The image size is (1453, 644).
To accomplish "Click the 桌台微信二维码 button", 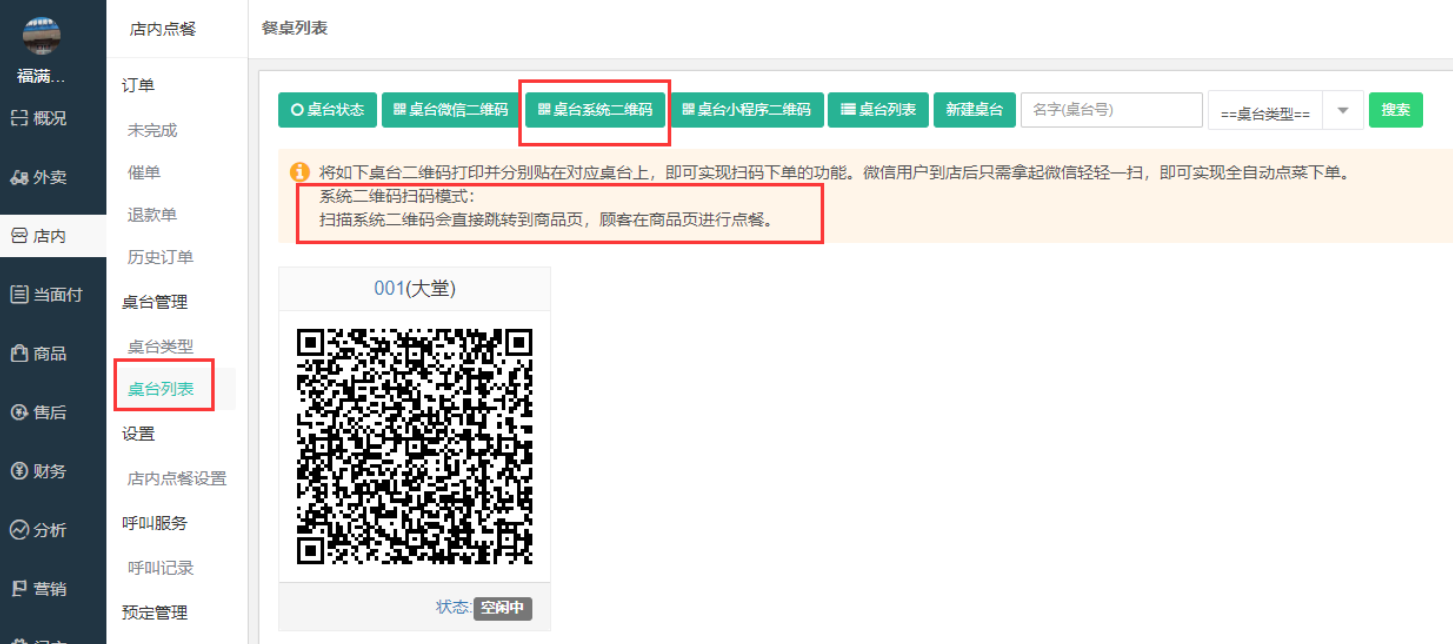I will 450,110.
